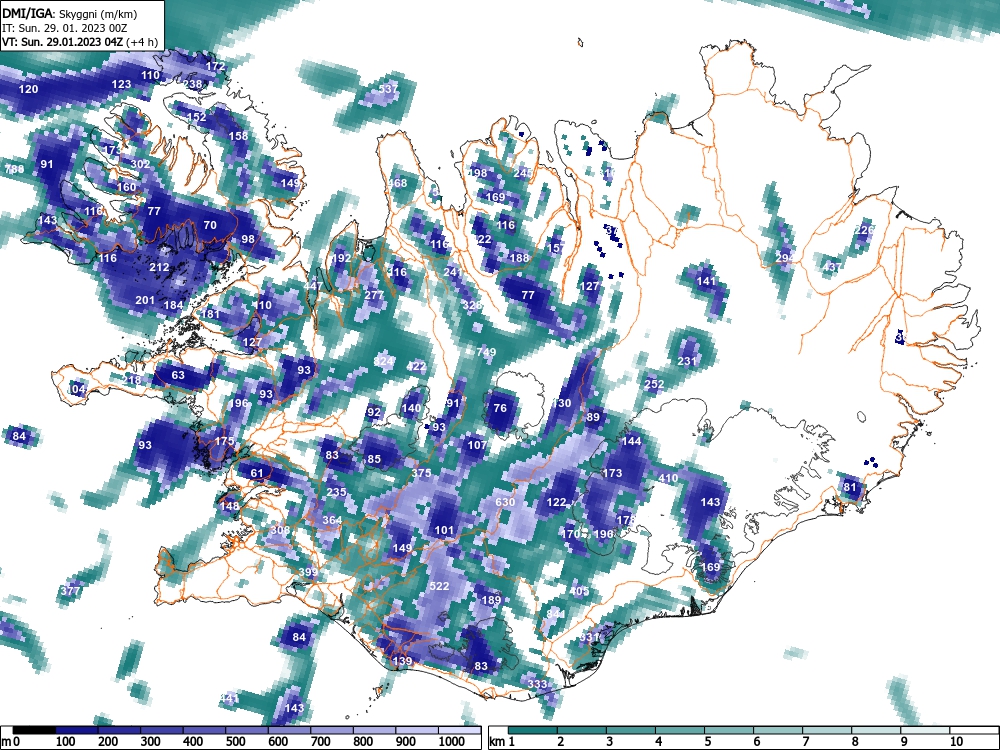Click the visibility value '364' on the map
1000x750 pixels.
(332, 520)
